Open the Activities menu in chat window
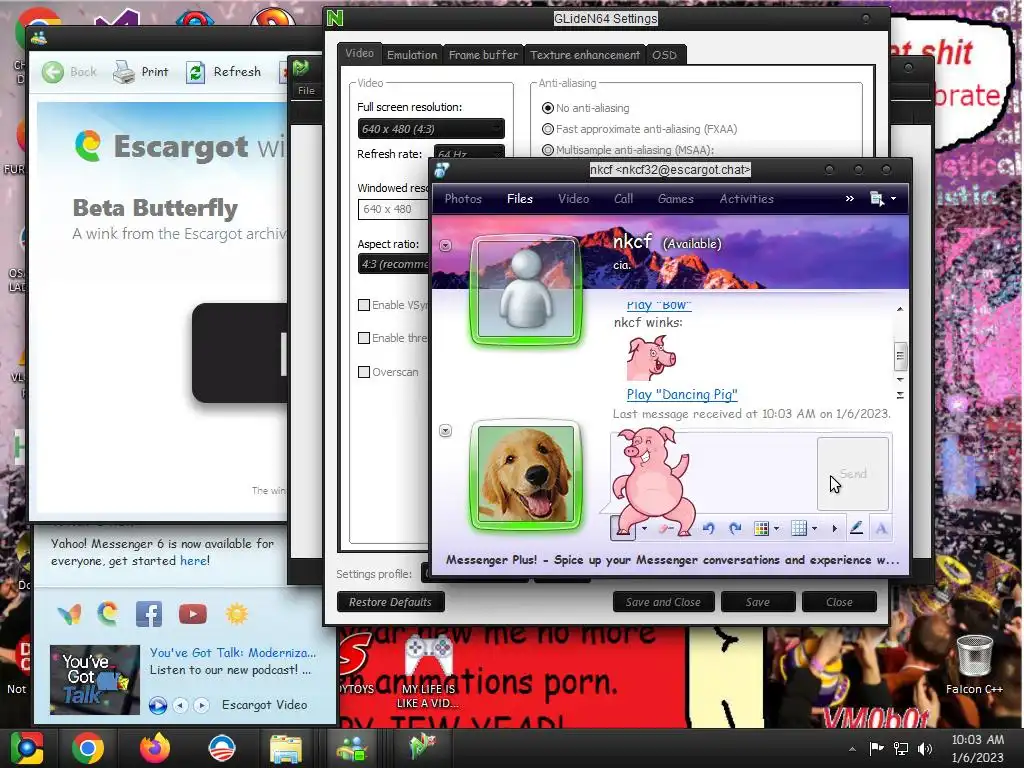 [x=746, y=199]
